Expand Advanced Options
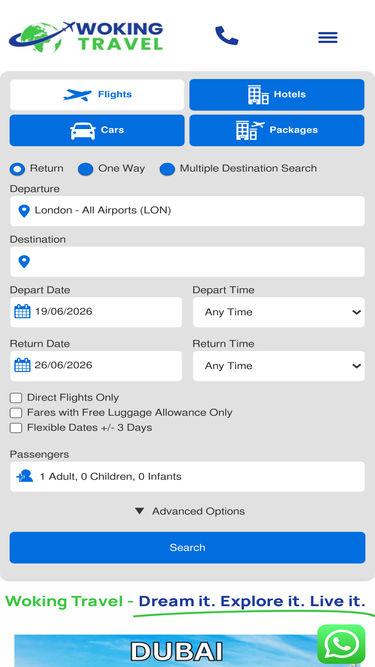375x667 pixels. [190, 511]
